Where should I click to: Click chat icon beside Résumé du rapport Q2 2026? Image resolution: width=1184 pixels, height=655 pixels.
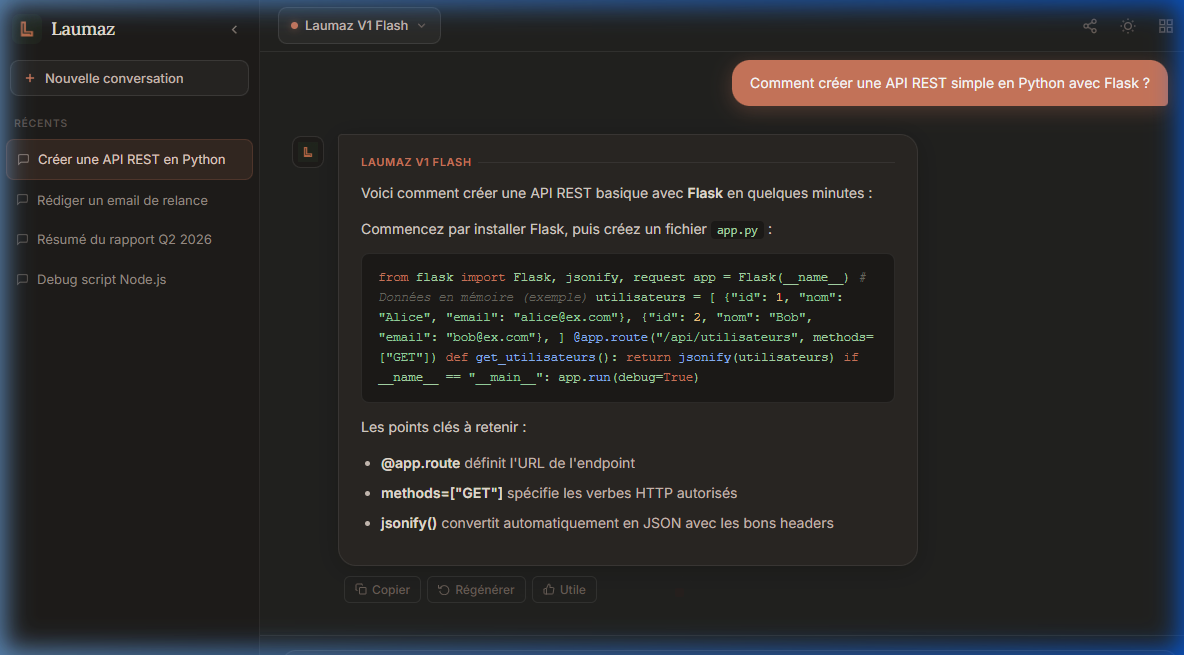pos(23,239)
